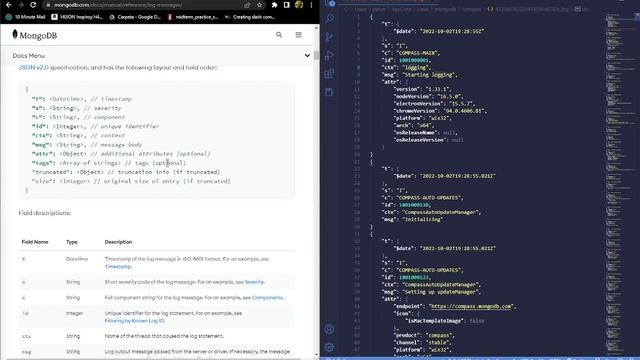Open VS Code Run and Debug icon
The image size is (640, 360).
pos(329,56)
